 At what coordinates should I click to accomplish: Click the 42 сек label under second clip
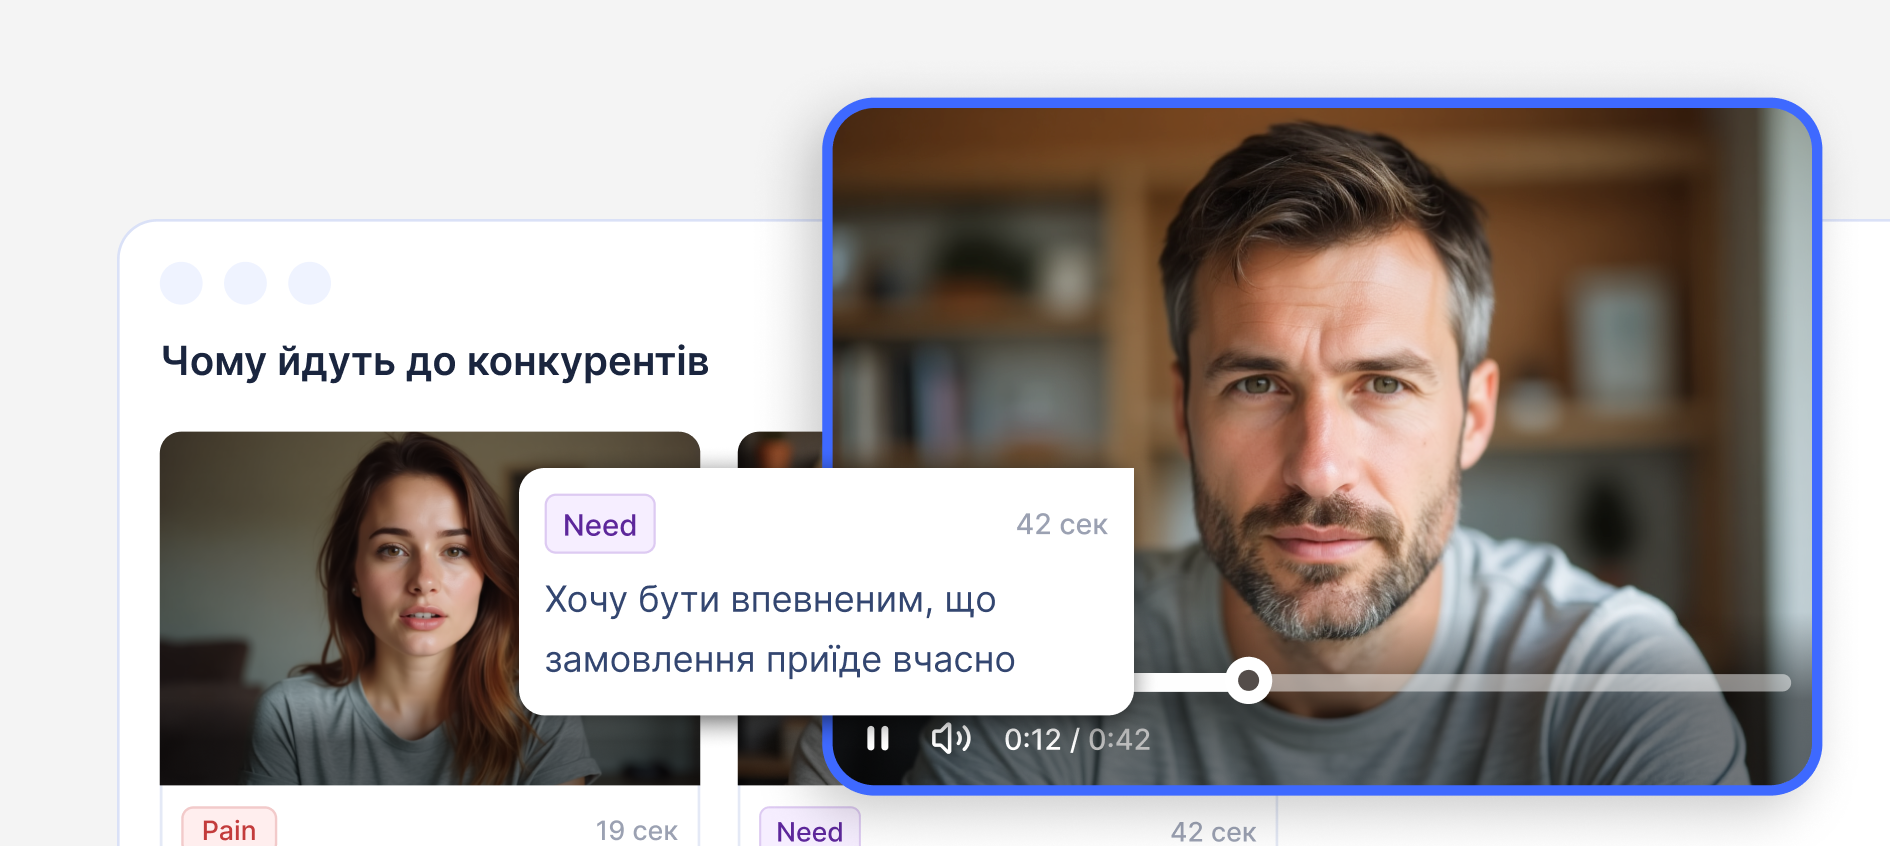coord(1213,831)
